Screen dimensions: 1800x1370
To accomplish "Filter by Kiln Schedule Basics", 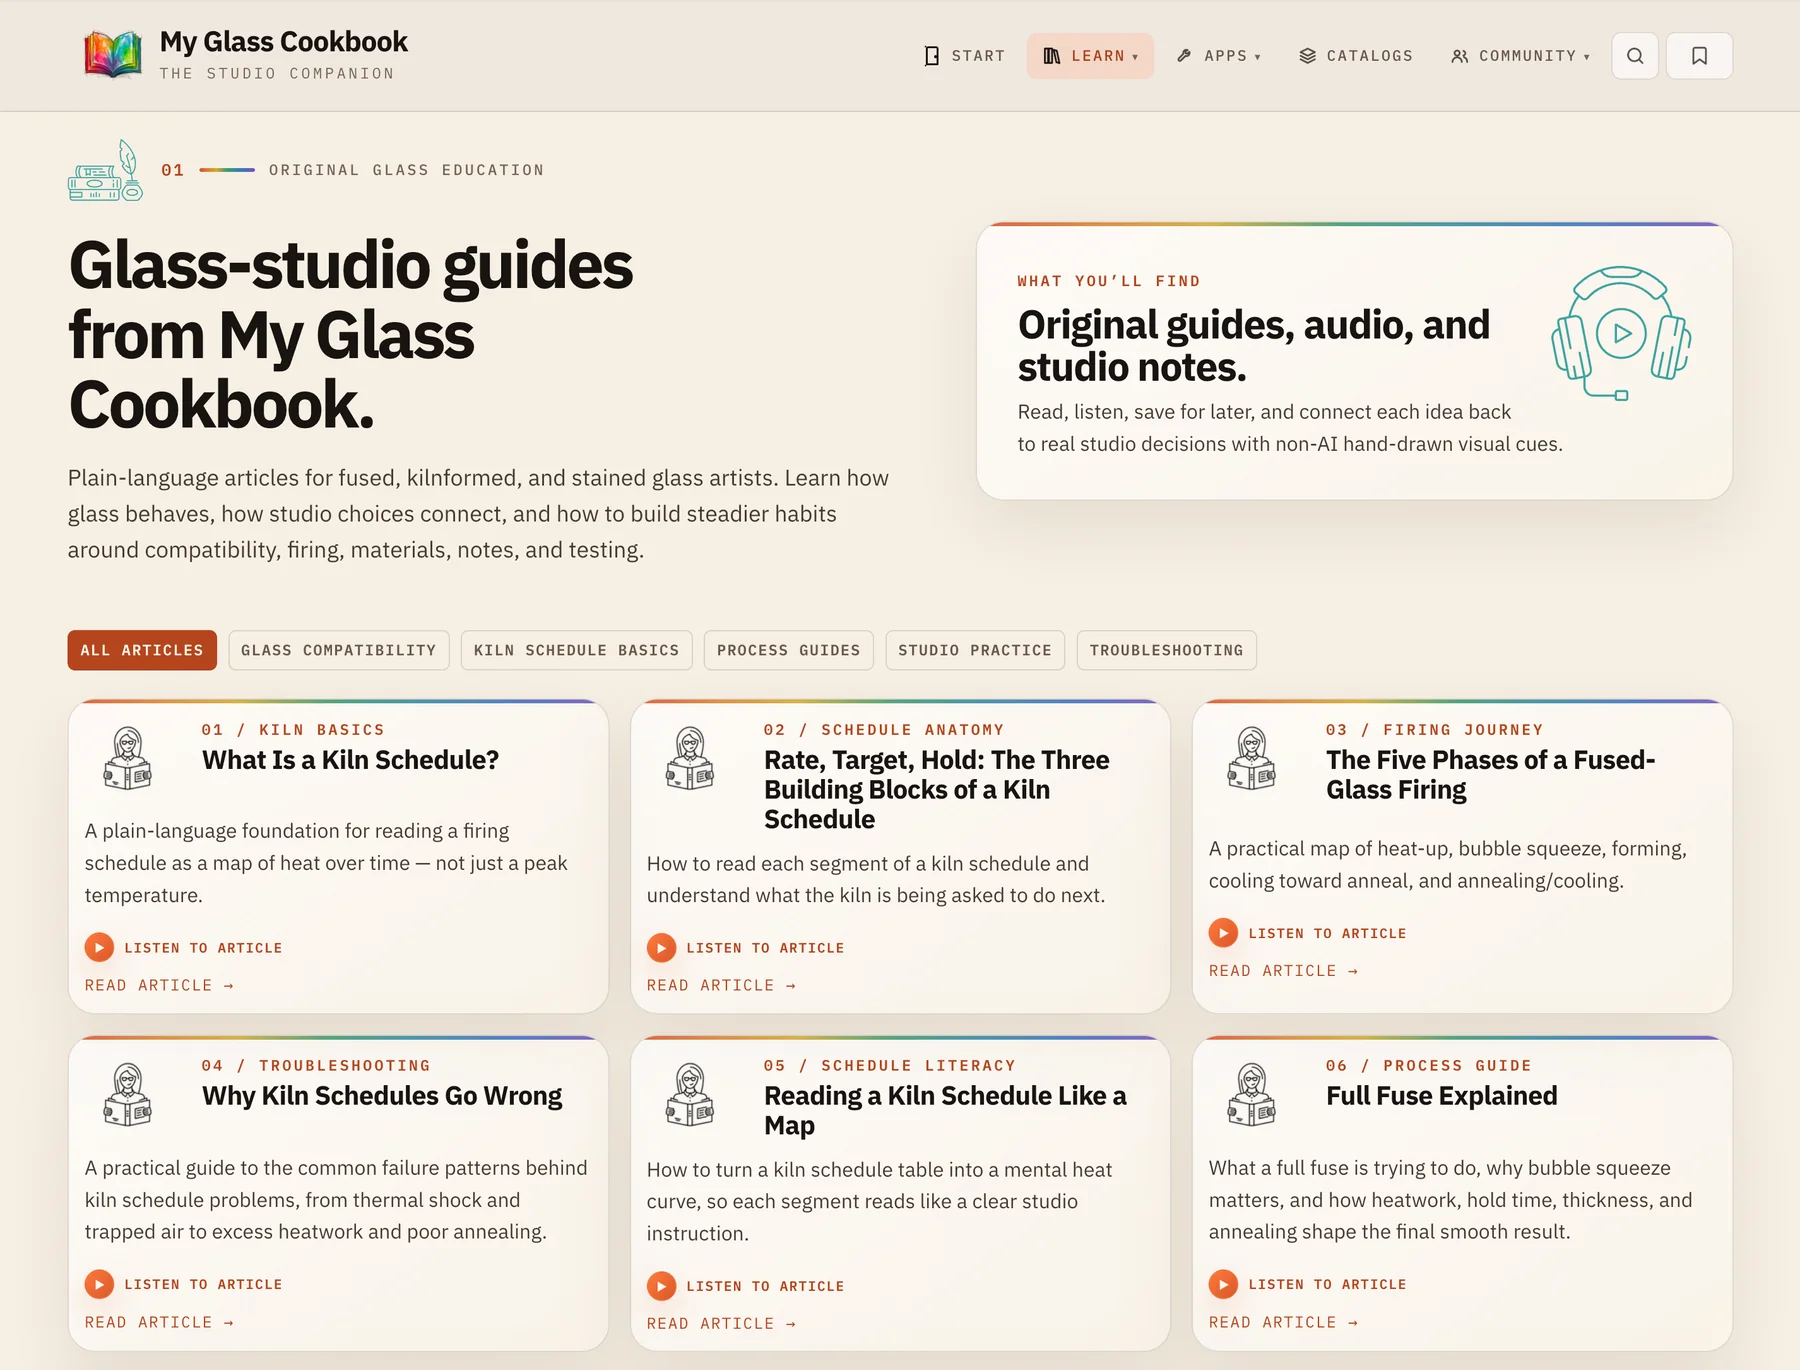I will tap(576, 650).
